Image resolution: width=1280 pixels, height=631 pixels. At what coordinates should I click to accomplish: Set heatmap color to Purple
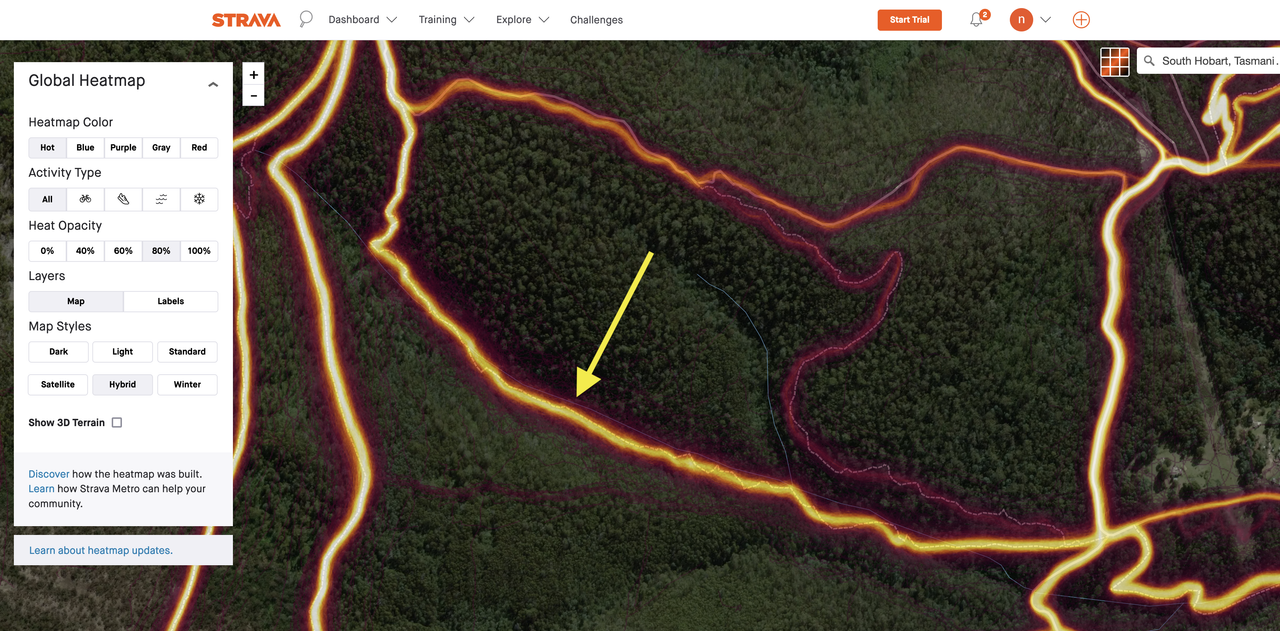tap(123, 147)
